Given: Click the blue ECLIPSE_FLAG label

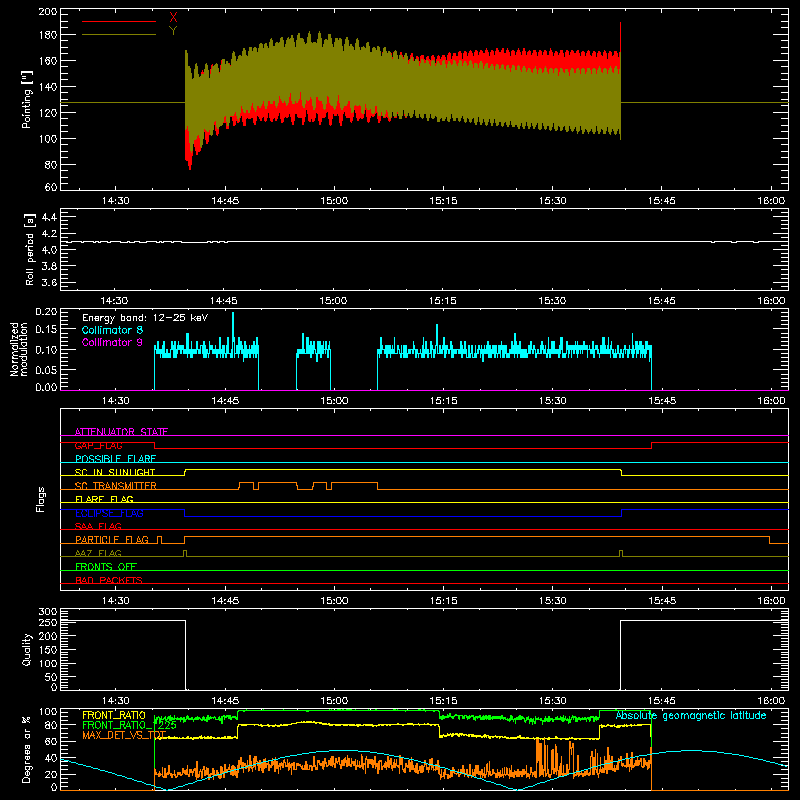Looking at the screenshot, I should [x=109, y=513].
